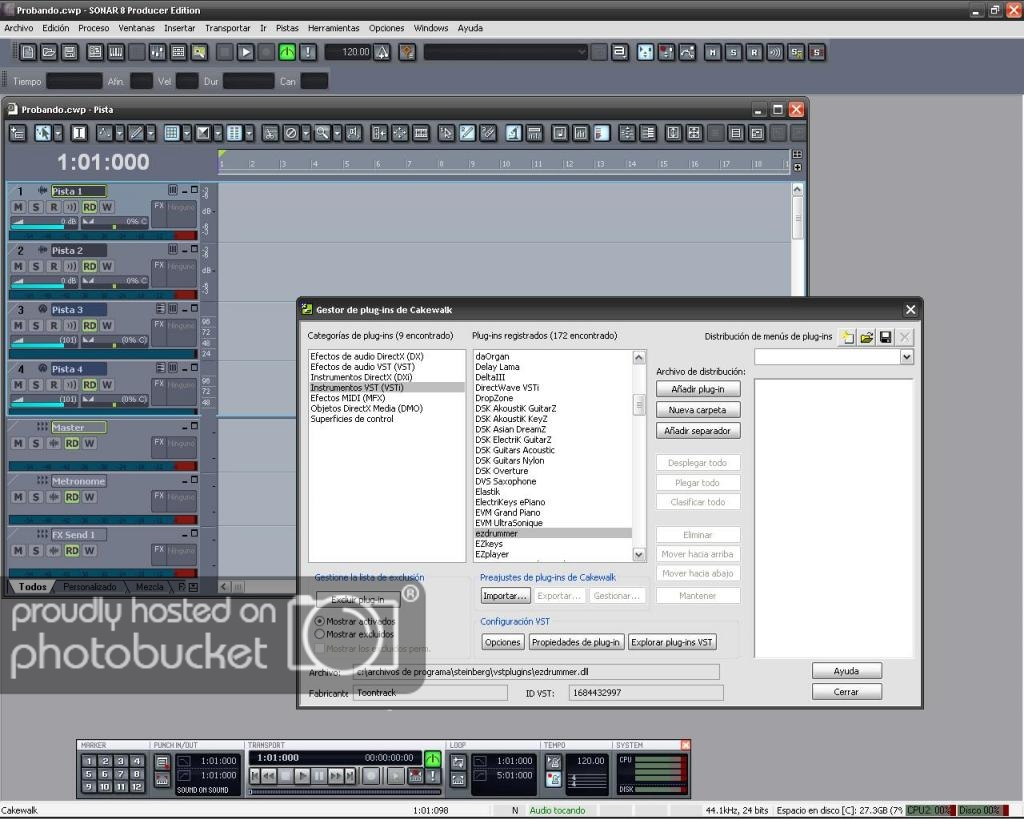Click marker number 5 in the Marker panel
Screen dimensions: 1024x819
88,774
